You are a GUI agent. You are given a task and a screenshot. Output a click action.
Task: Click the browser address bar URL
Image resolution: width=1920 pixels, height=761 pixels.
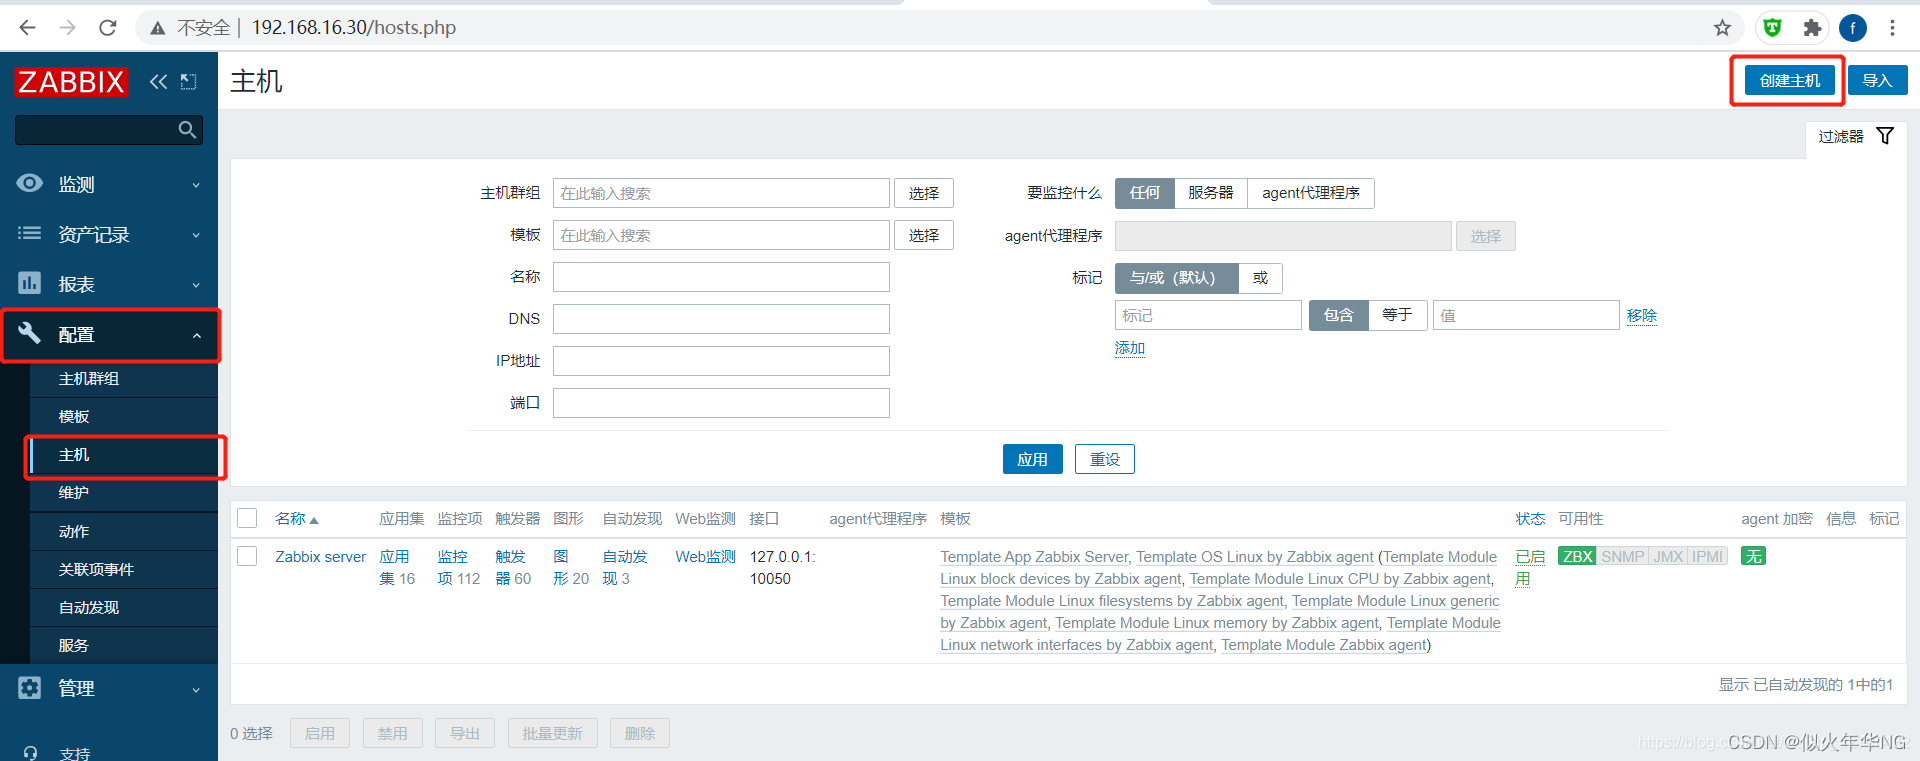(x=353, y=28)
